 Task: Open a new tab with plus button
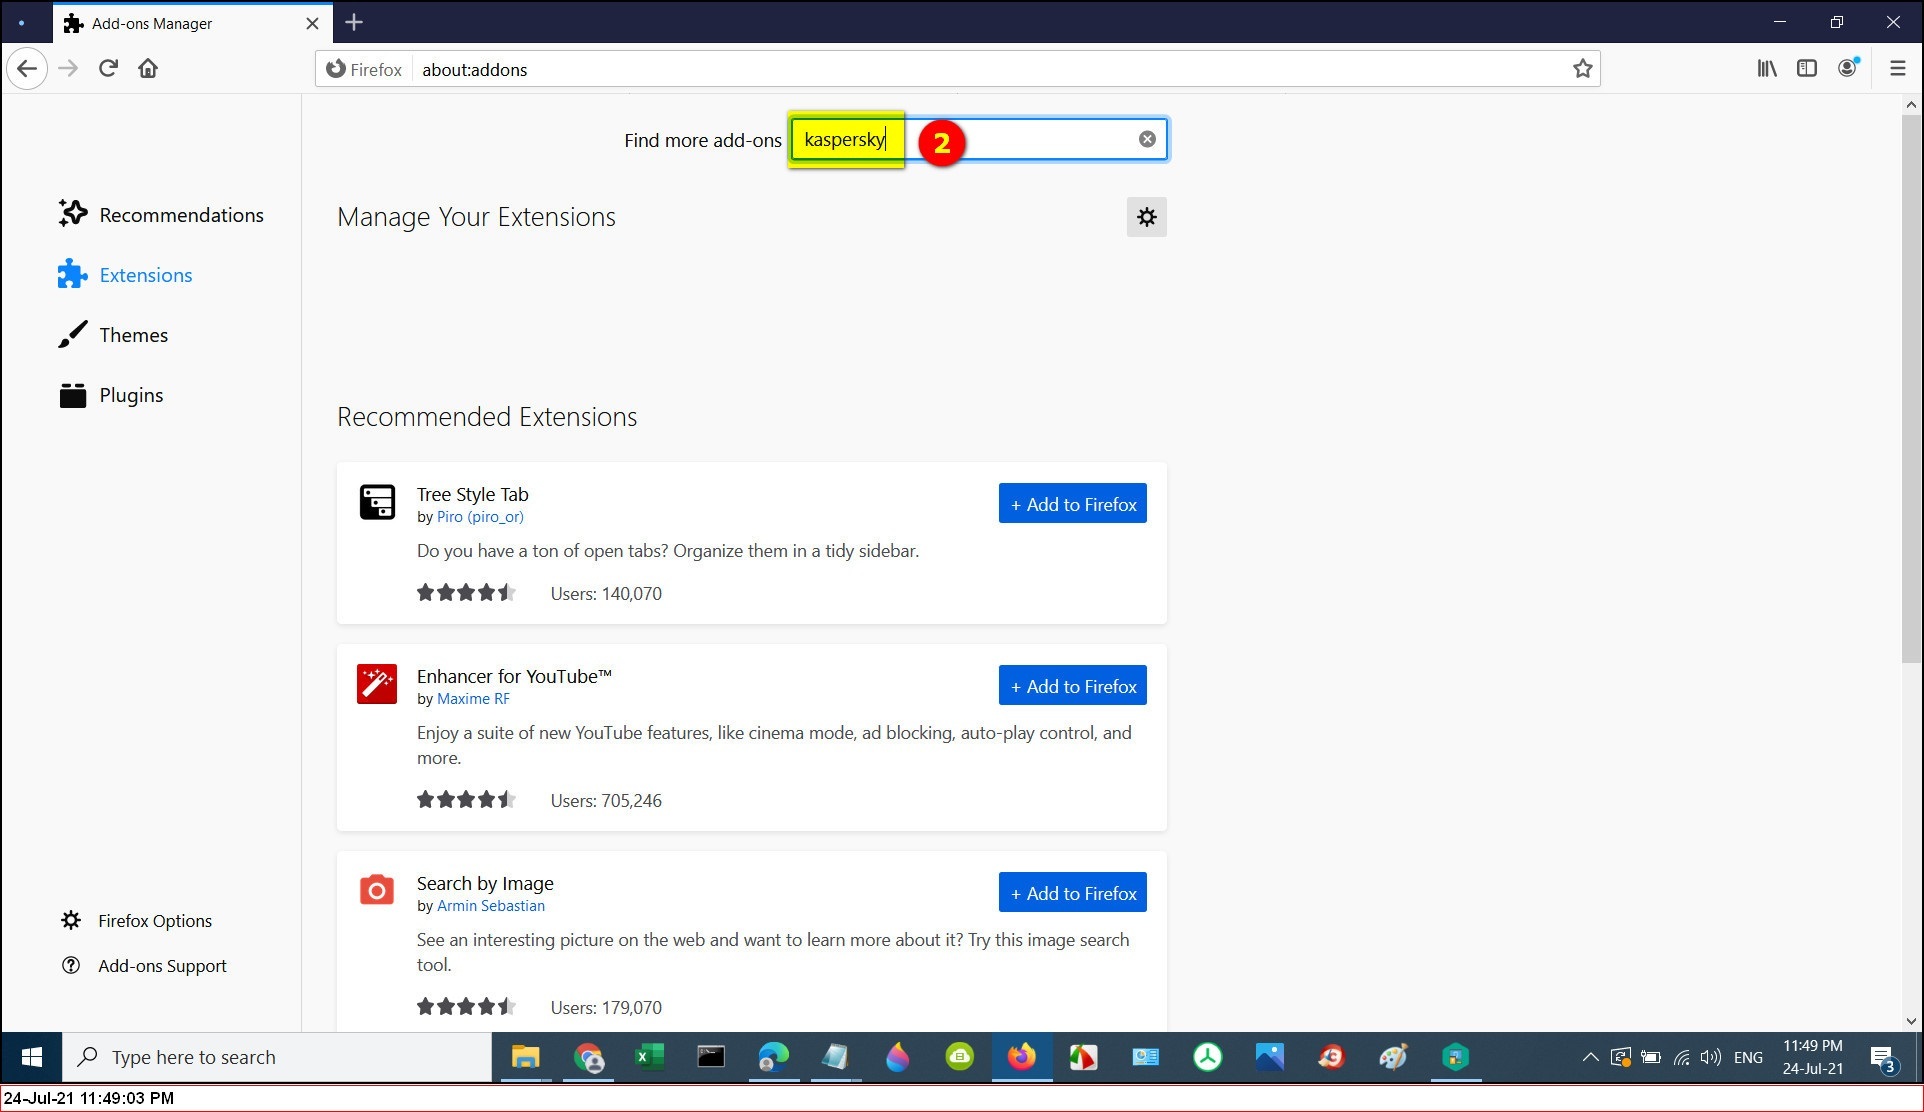[354, 22]
